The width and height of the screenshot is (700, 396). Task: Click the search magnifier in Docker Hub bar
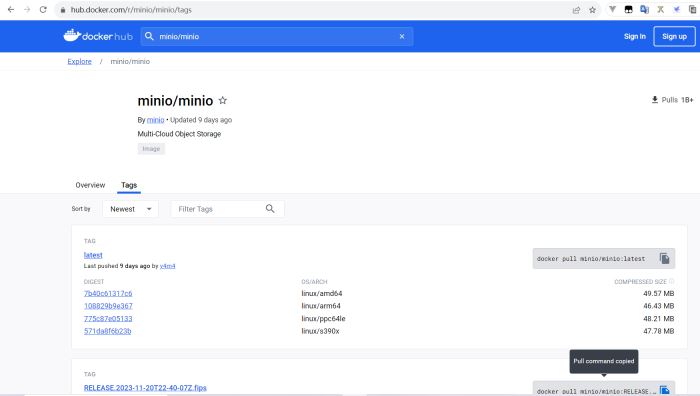149,36
